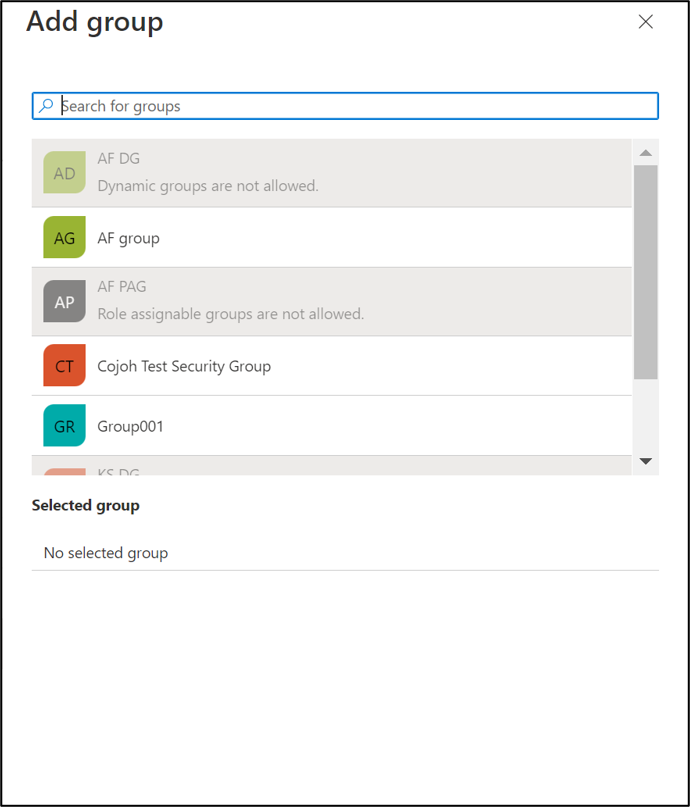Click the No selected group text
690x807 pixels.
(104, 552)
